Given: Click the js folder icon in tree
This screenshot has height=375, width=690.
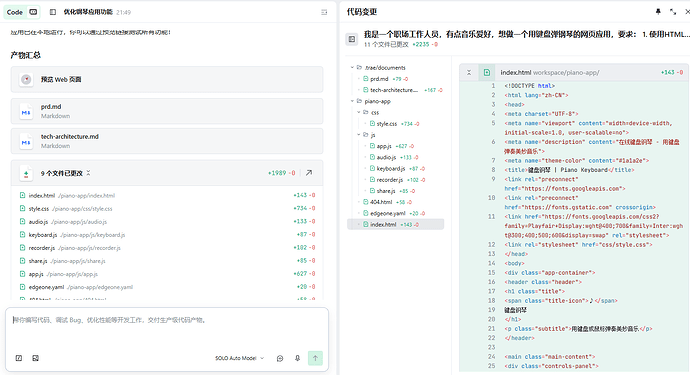Looking at the screenshot, I should point(366,135).
